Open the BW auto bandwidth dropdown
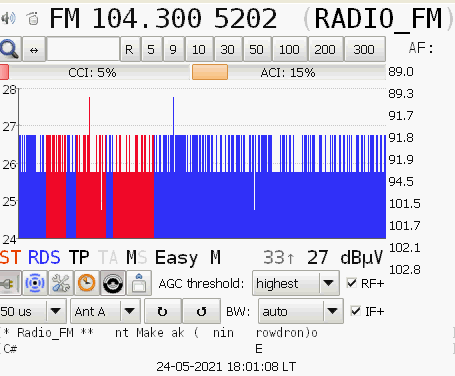 [301, 311]
